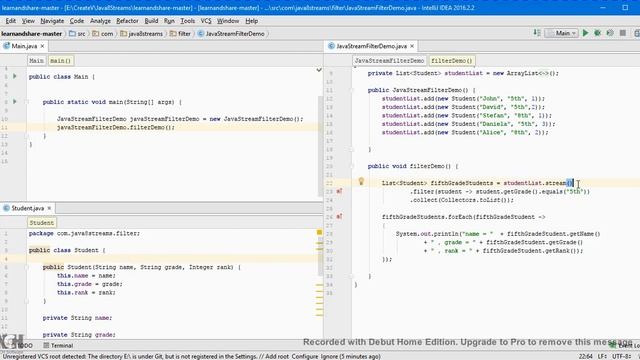Close the JavaStreamFilterDemo.java tab
This screenshot has width=640, height=360.
[x=412, y=46]
